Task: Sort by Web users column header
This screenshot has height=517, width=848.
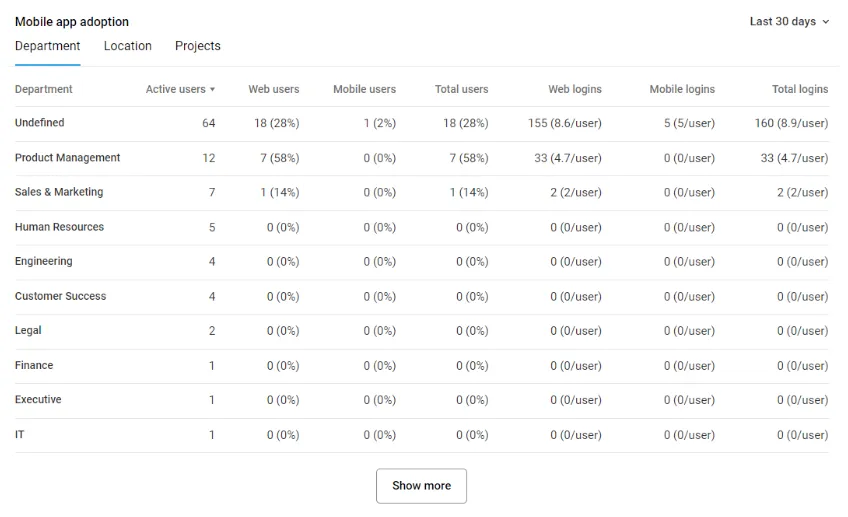Action: (273, 89)
